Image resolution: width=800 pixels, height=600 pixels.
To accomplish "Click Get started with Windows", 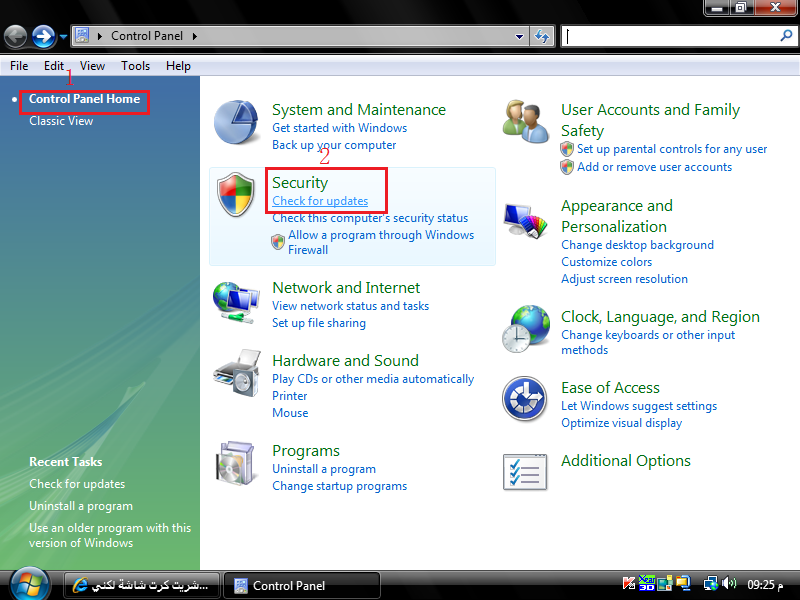I will point(339,128).
